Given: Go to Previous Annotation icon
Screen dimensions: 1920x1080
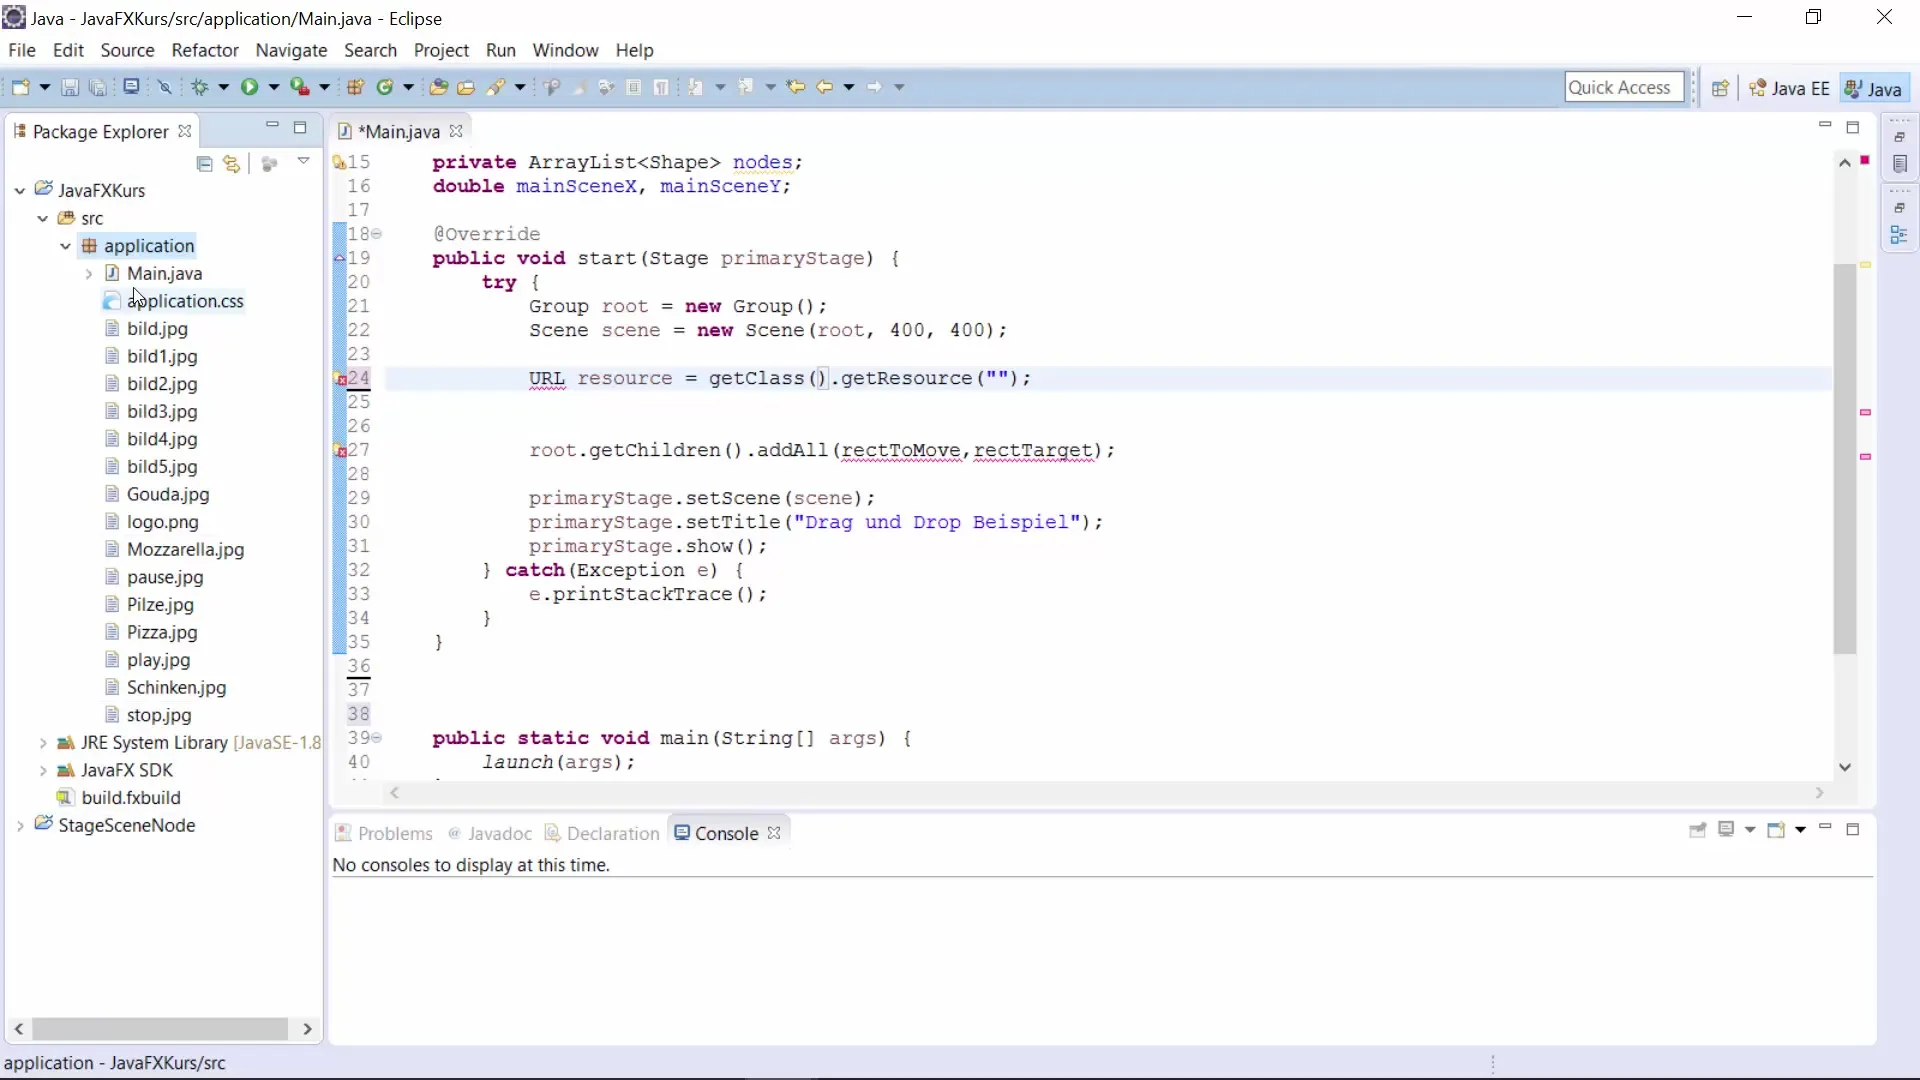Looking at the screenshot, I should point(746,87).
